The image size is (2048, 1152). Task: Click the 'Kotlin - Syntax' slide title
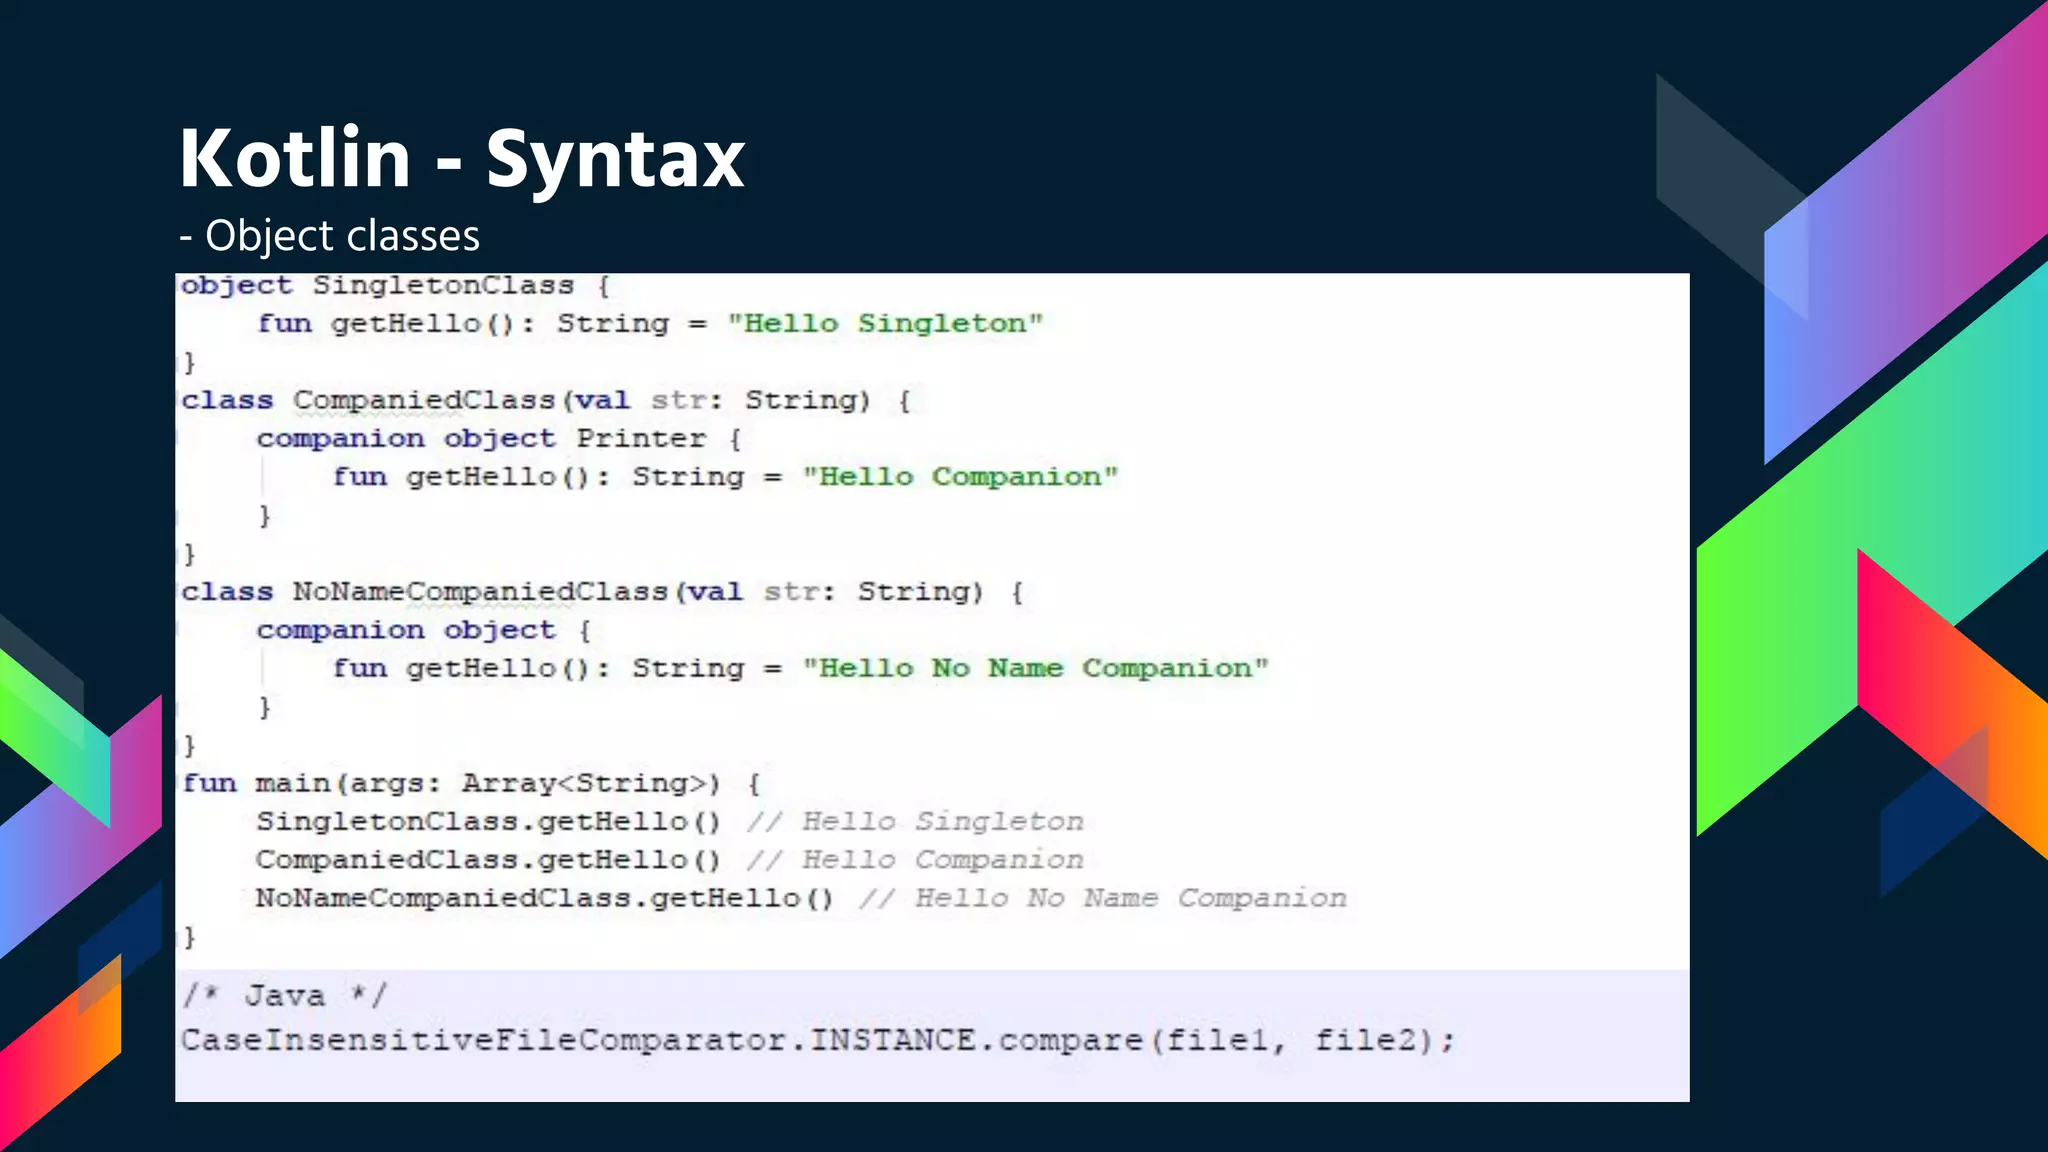(x=461, y=158)
